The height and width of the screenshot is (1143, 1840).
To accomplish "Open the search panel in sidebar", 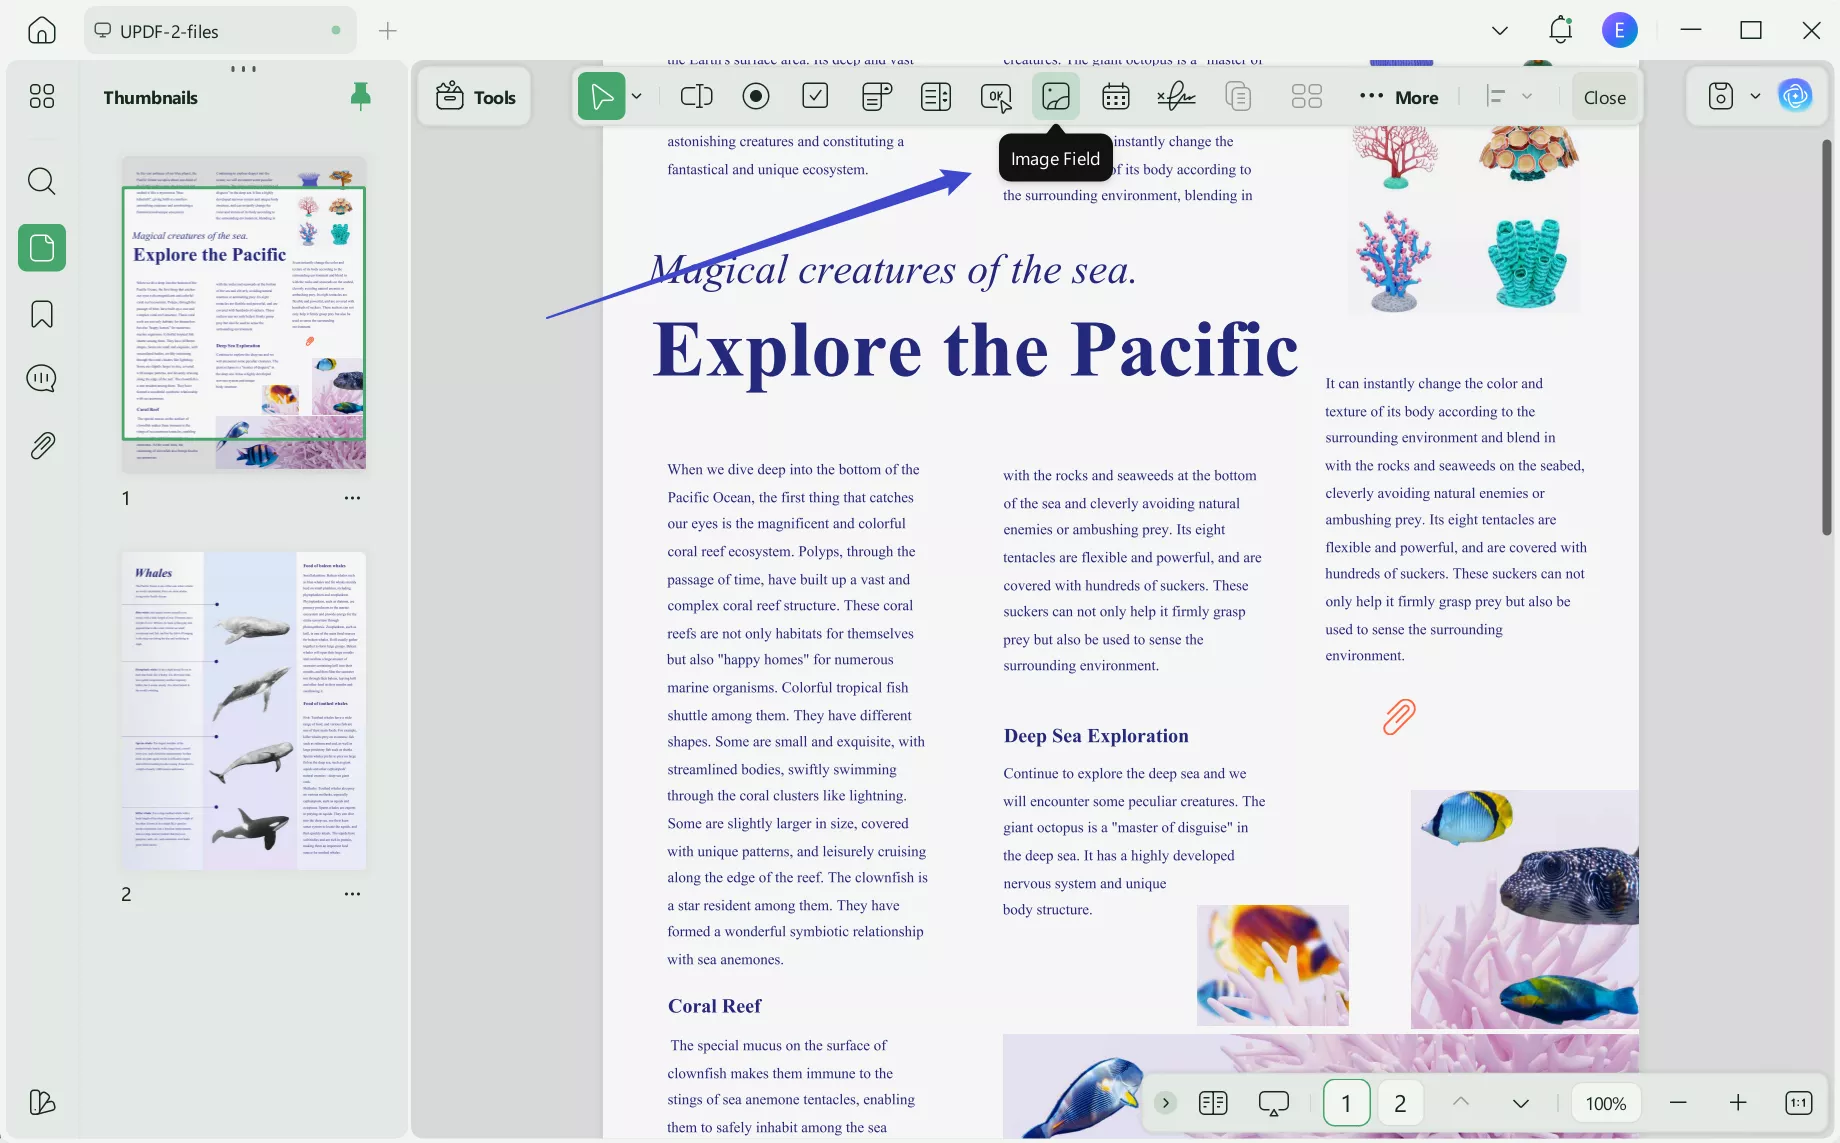I will coord(42,181).
